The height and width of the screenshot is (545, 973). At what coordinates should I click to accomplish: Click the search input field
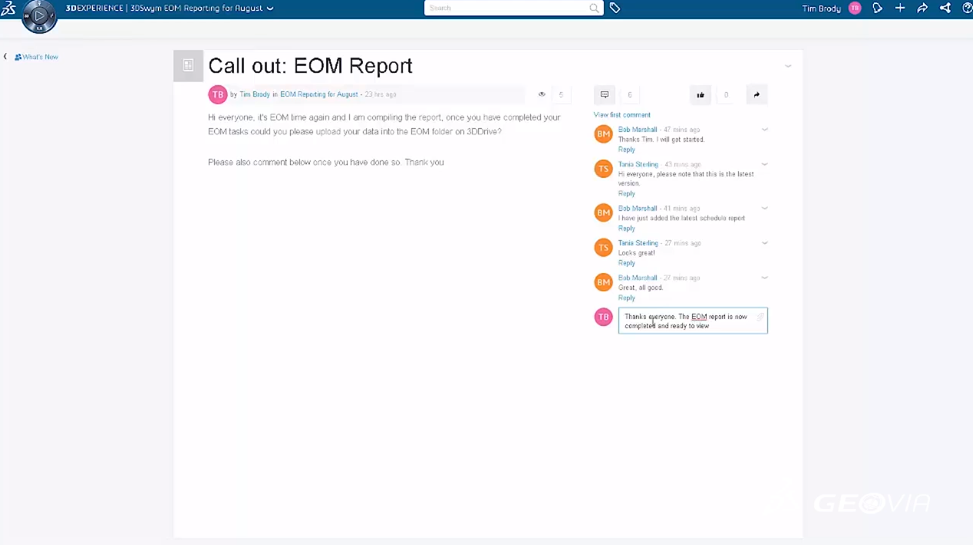coord(507,8)
